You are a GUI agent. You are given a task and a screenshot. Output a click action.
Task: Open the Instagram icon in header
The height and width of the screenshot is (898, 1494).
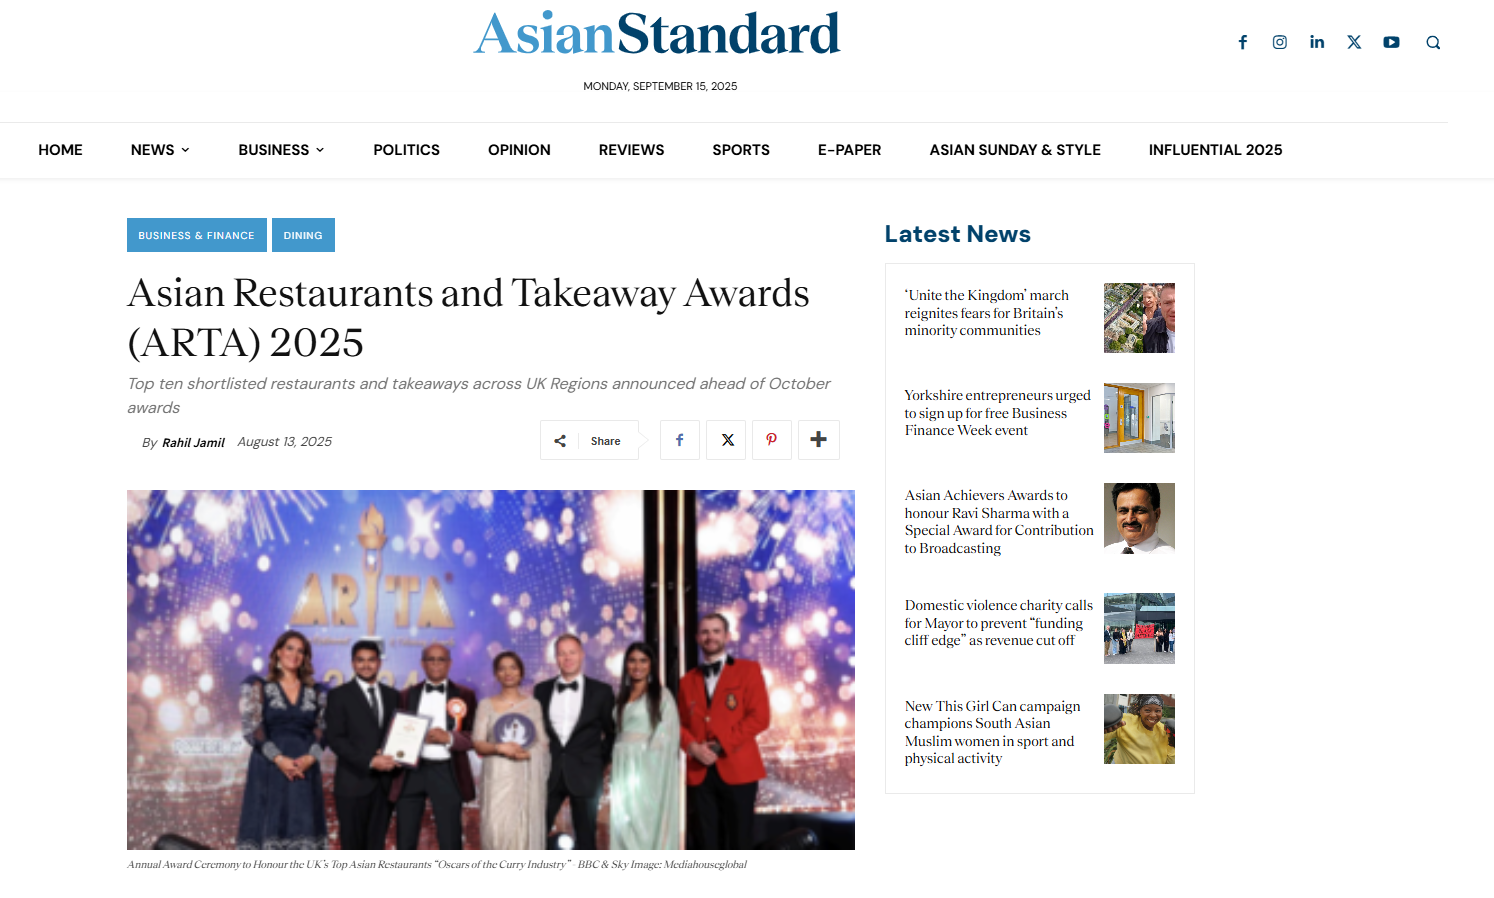(1280, 42)
